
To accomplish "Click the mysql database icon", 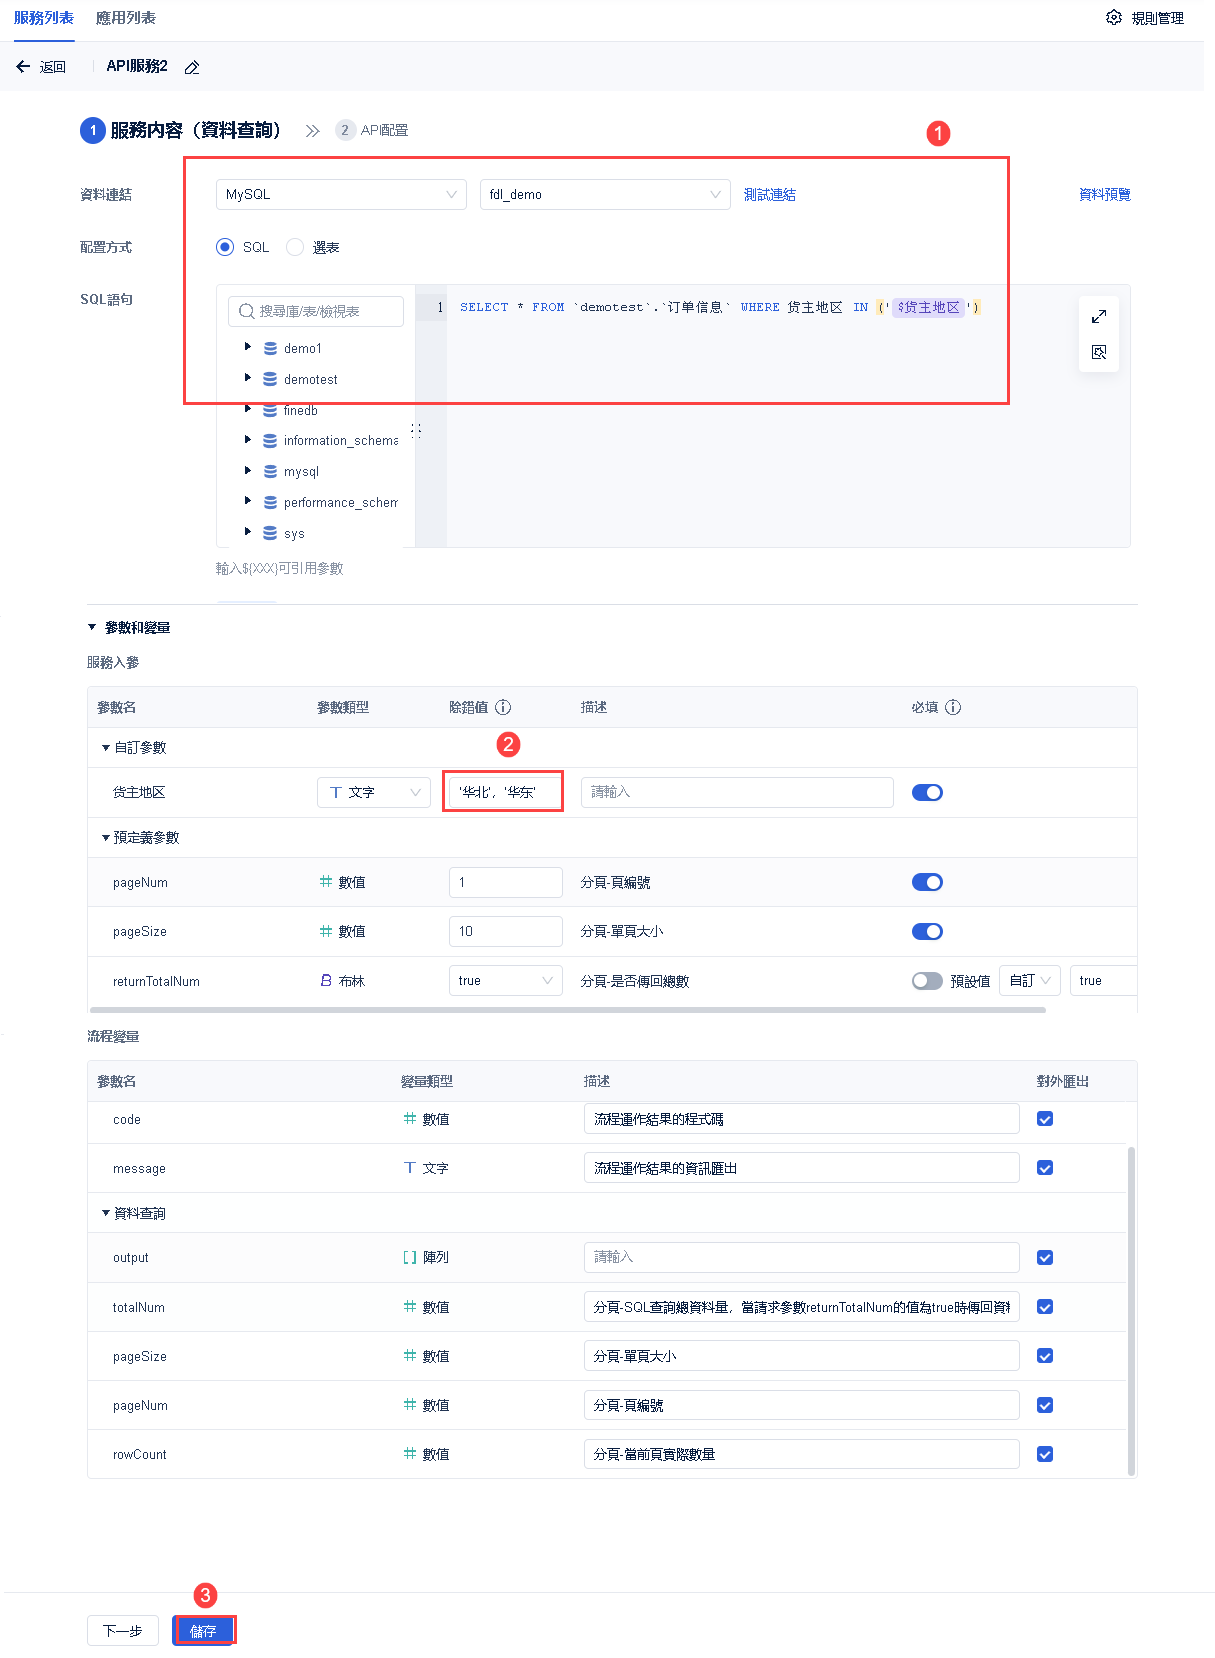I will 270,471.
